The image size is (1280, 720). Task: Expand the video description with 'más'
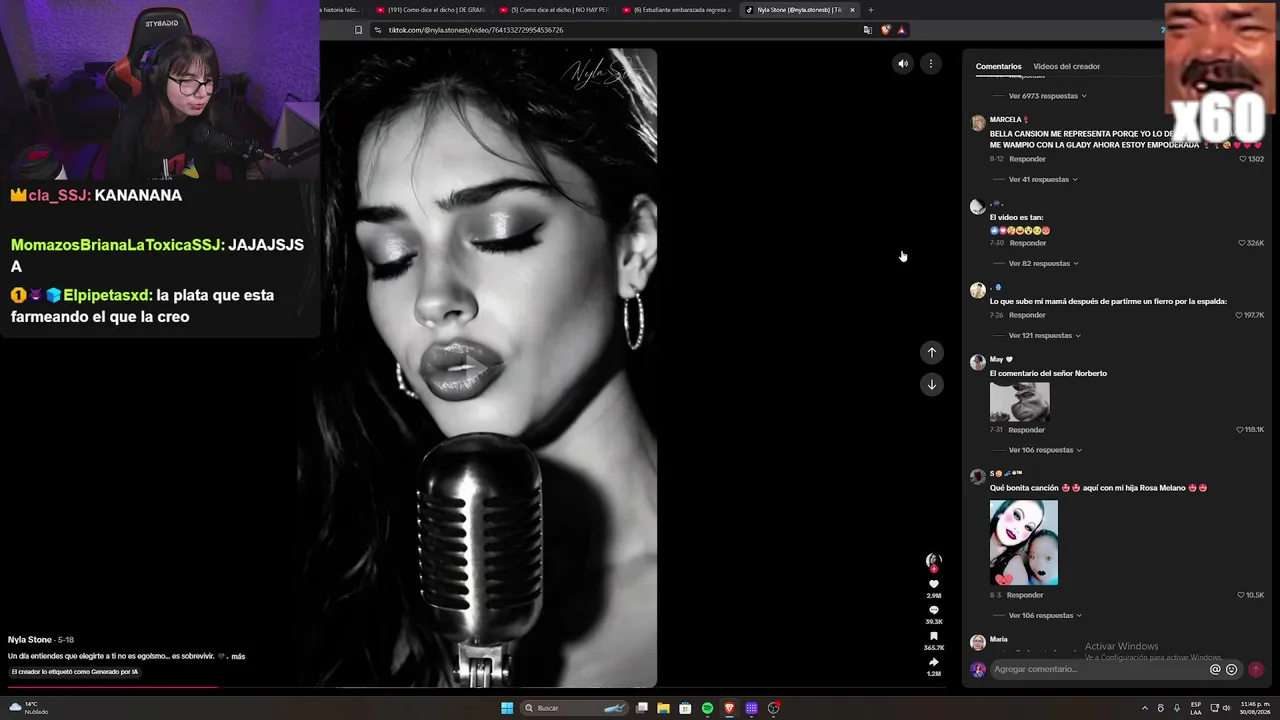click(238, 656)
